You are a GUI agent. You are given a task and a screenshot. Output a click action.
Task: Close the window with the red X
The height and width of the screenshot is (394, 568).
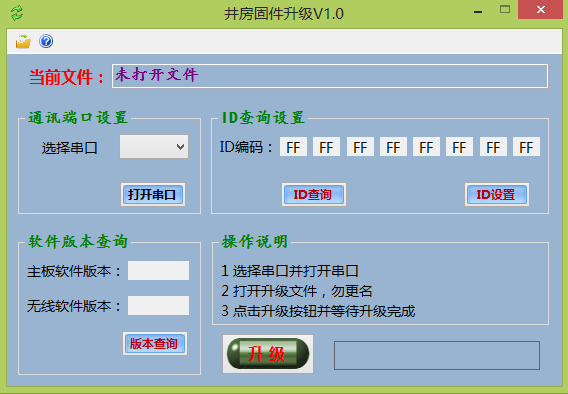541,10
